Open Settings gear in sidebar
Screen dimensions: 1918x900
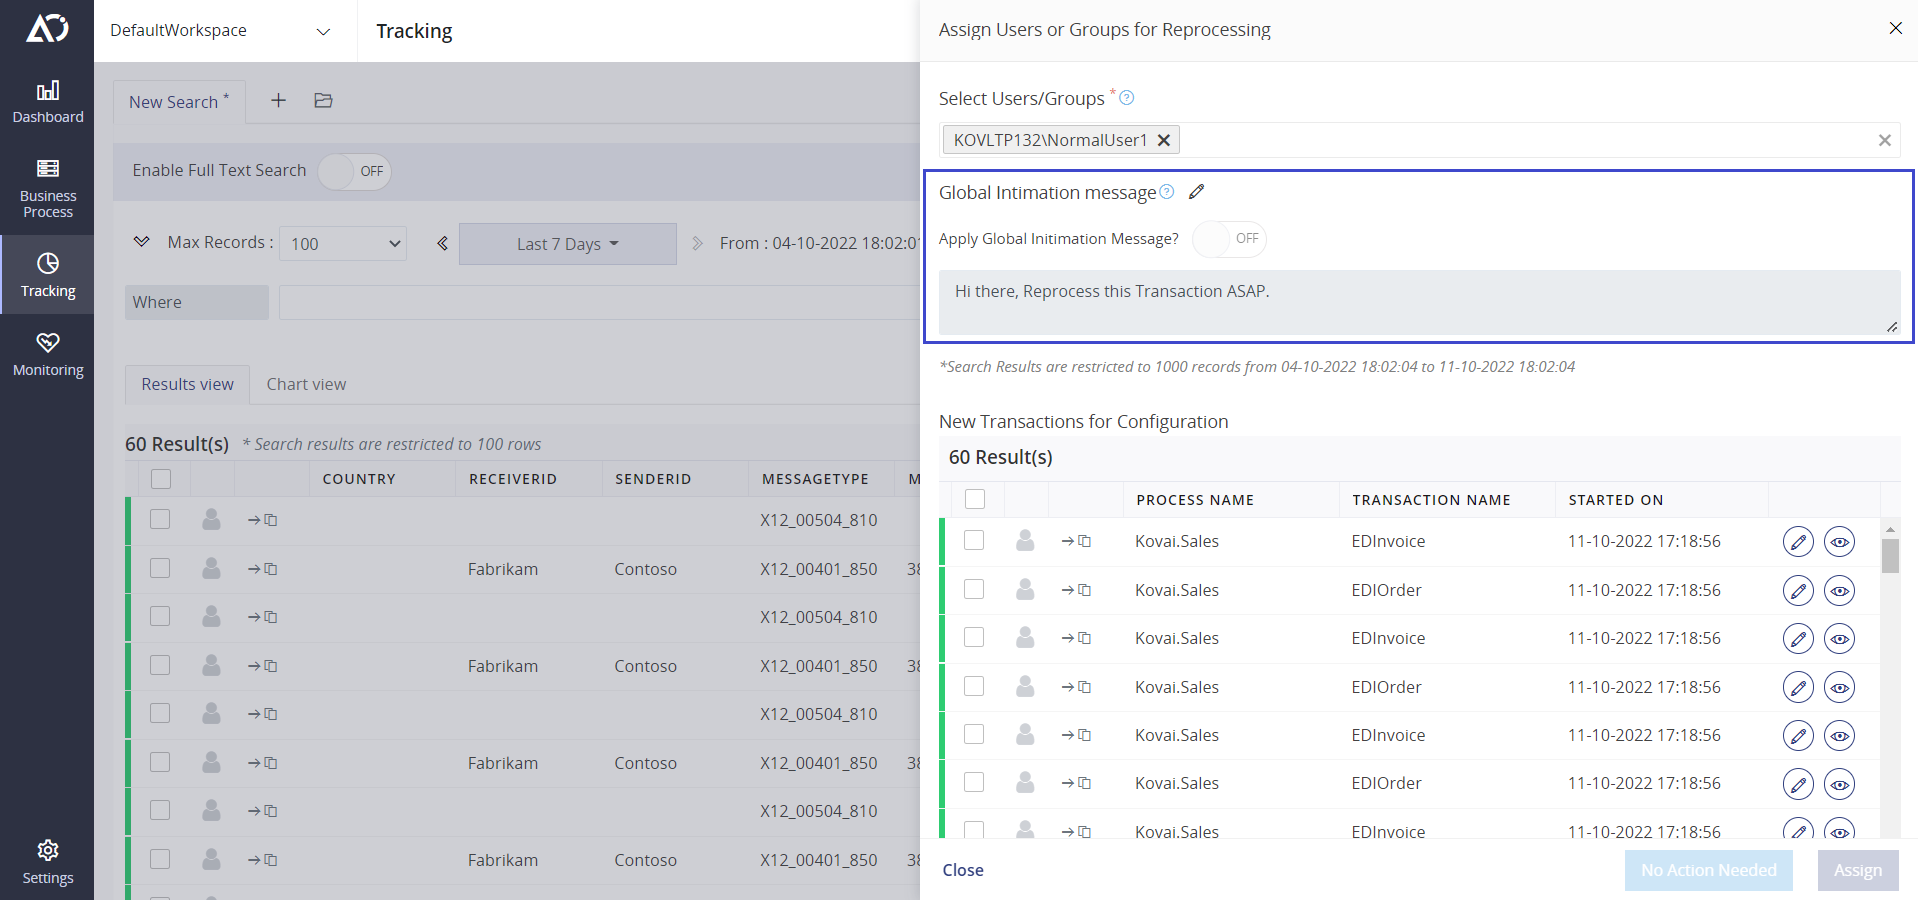tap(47, 862)
